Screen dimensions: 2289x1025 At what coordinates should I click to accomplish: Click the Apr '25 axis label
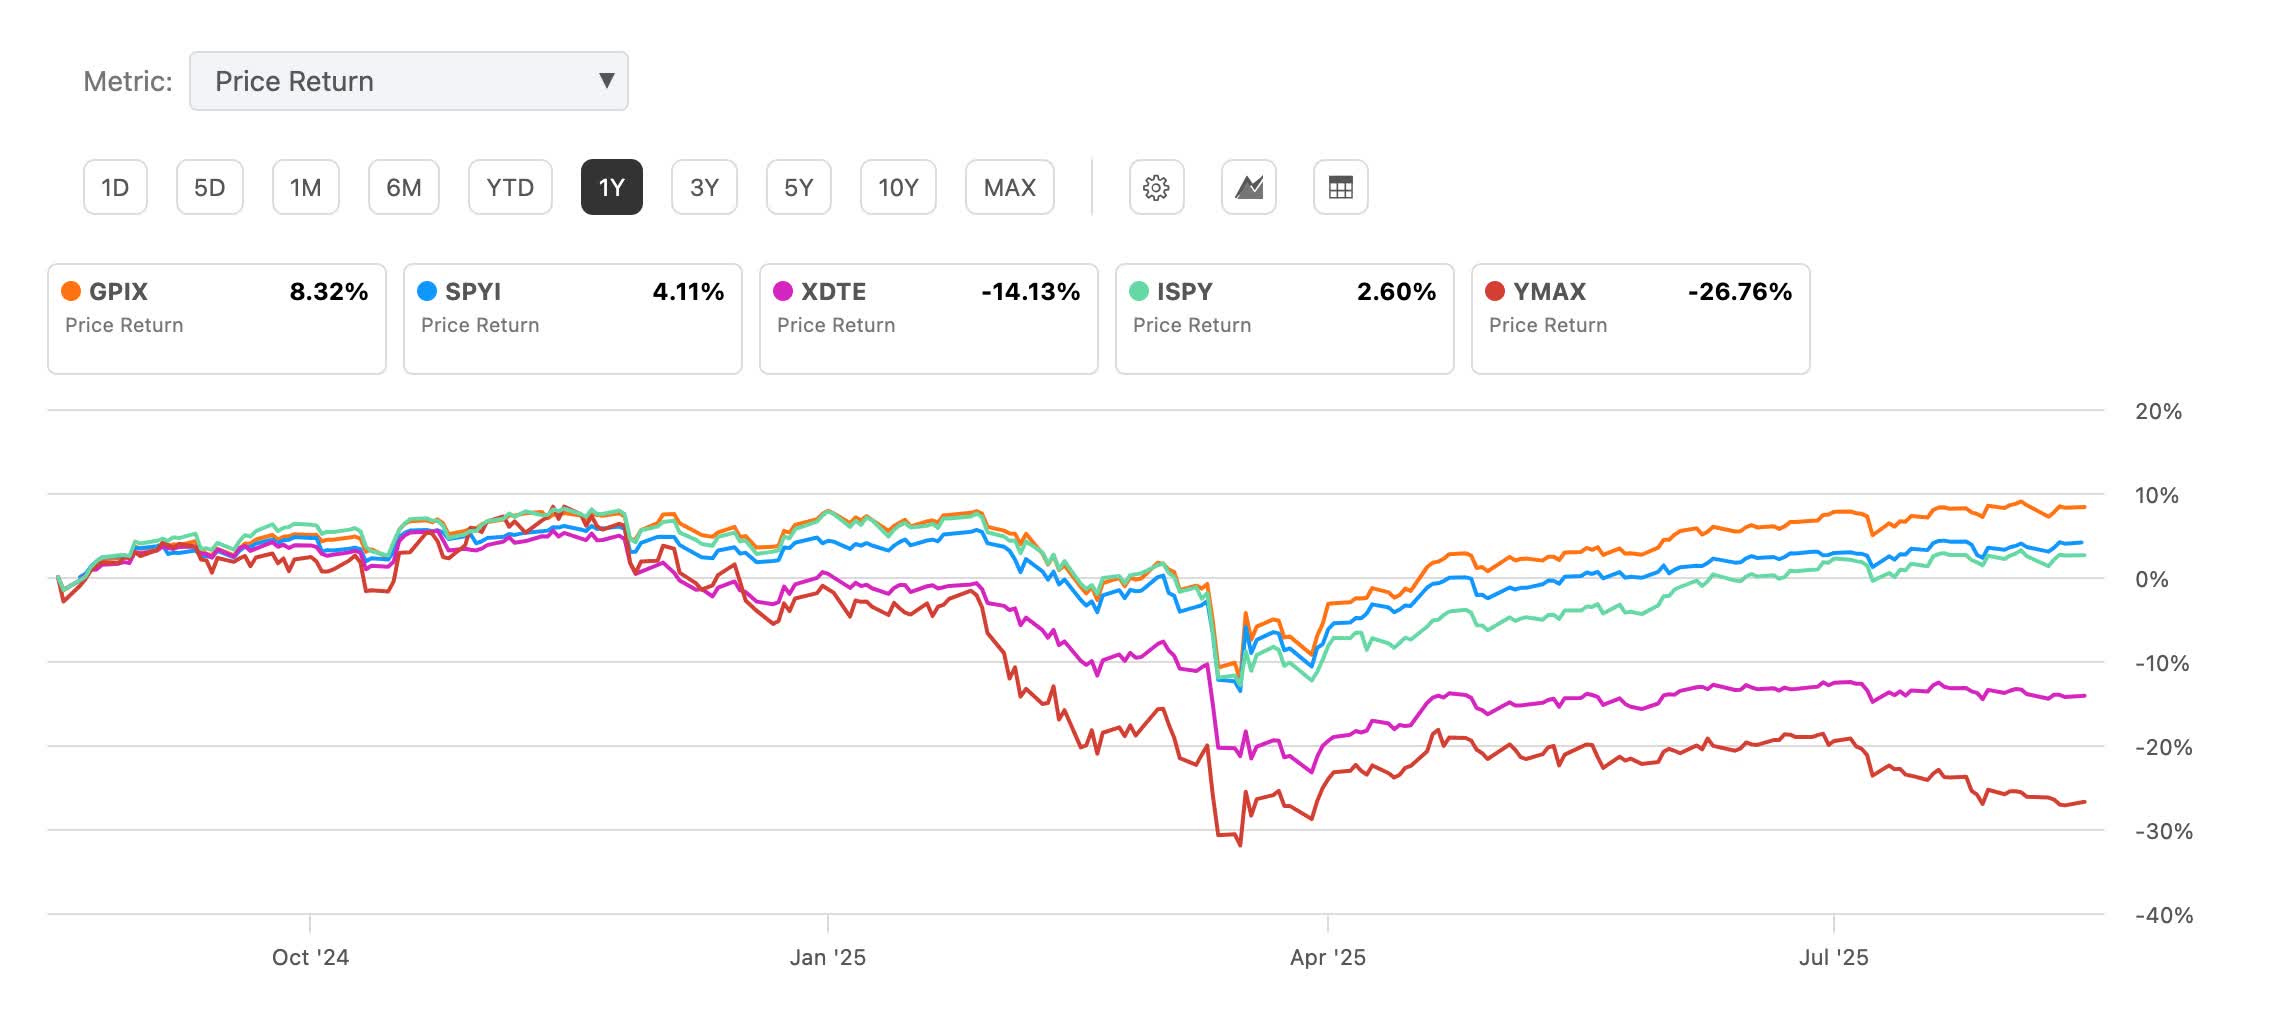point(1328,957)
